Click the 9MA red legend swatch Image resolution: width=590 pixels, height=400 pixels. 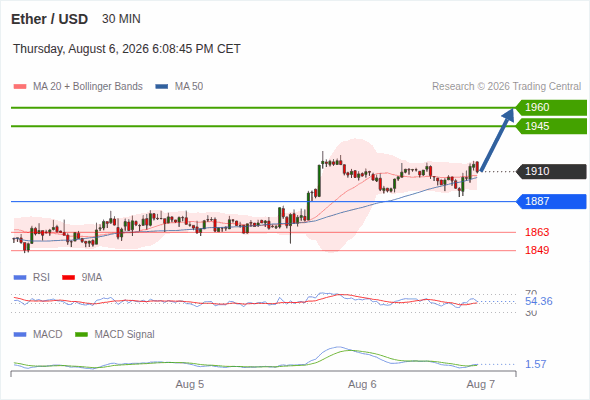tap(68, 278)
